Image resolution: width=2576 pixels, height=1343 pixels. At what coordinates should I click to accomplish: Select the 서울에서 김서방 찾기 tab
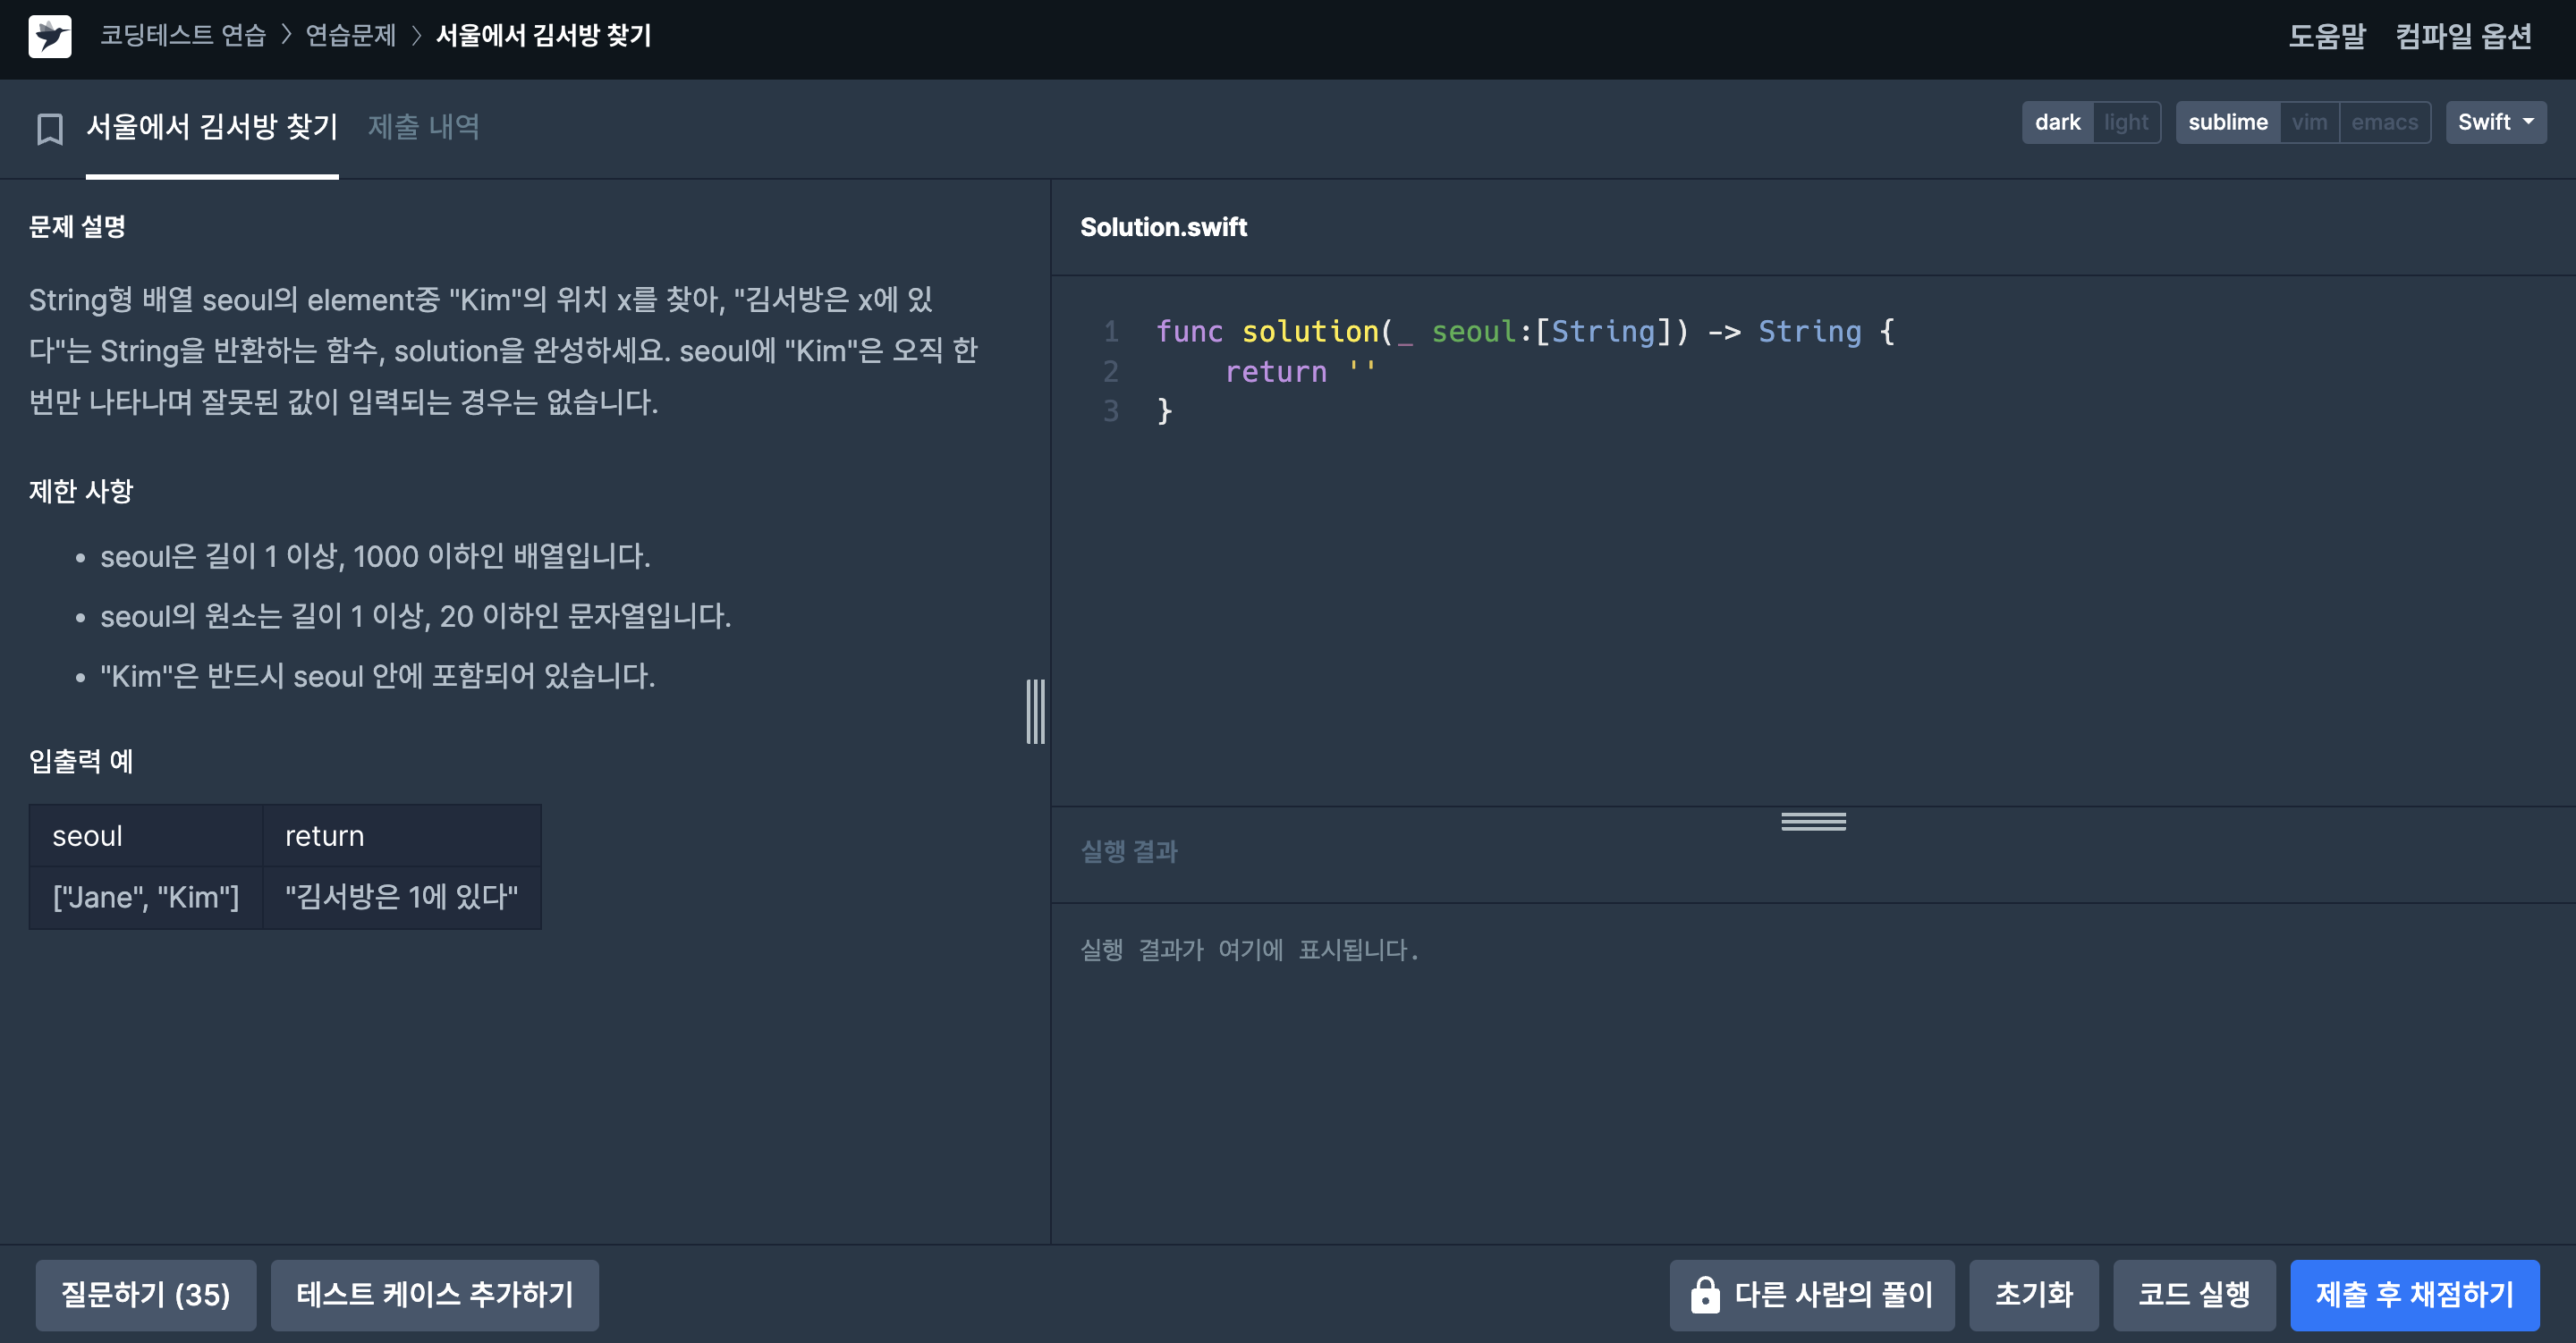212,127
